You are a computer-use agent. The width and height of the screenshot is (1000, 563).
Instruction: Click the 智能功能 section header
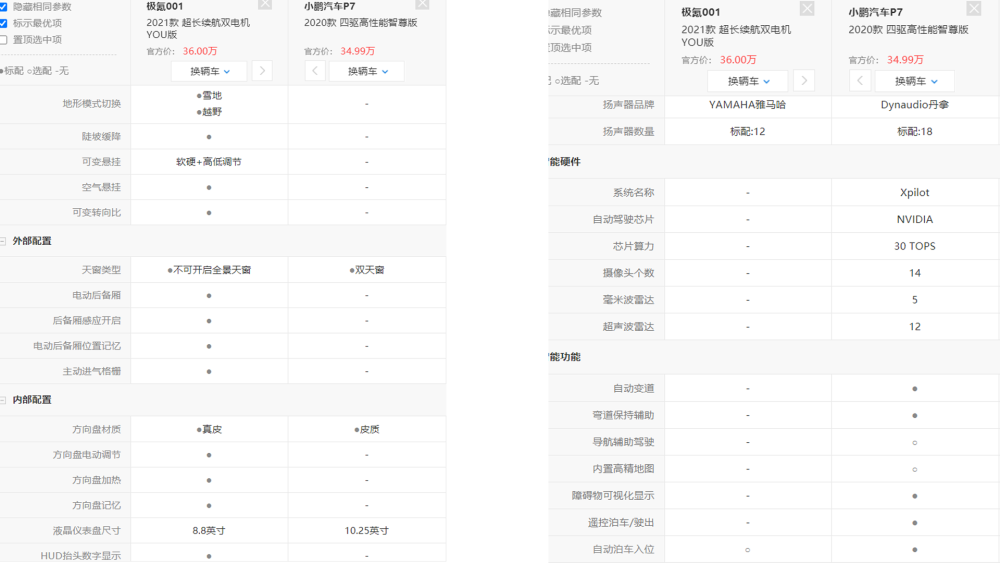coord(564,356)
